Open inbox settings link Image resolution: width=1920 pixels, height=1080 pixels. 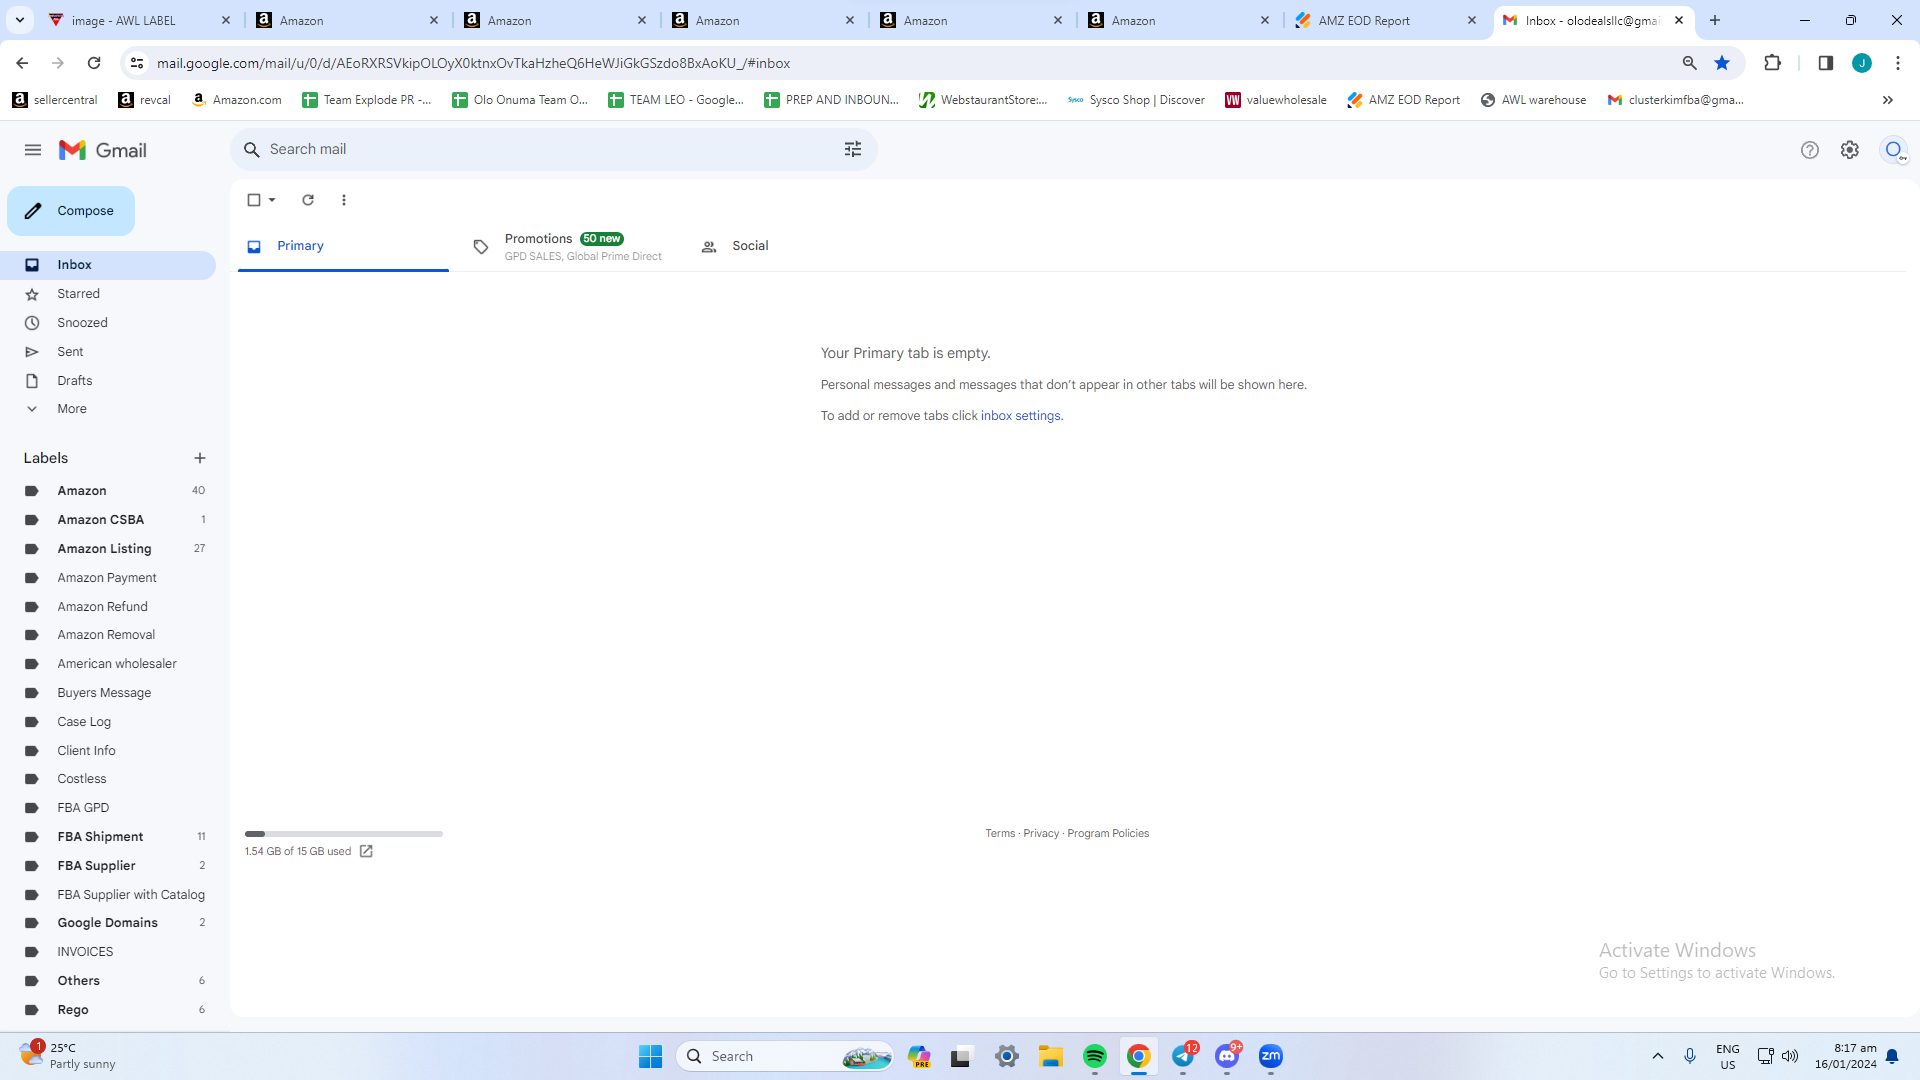pyautogui.click(x=1020, y=416)
